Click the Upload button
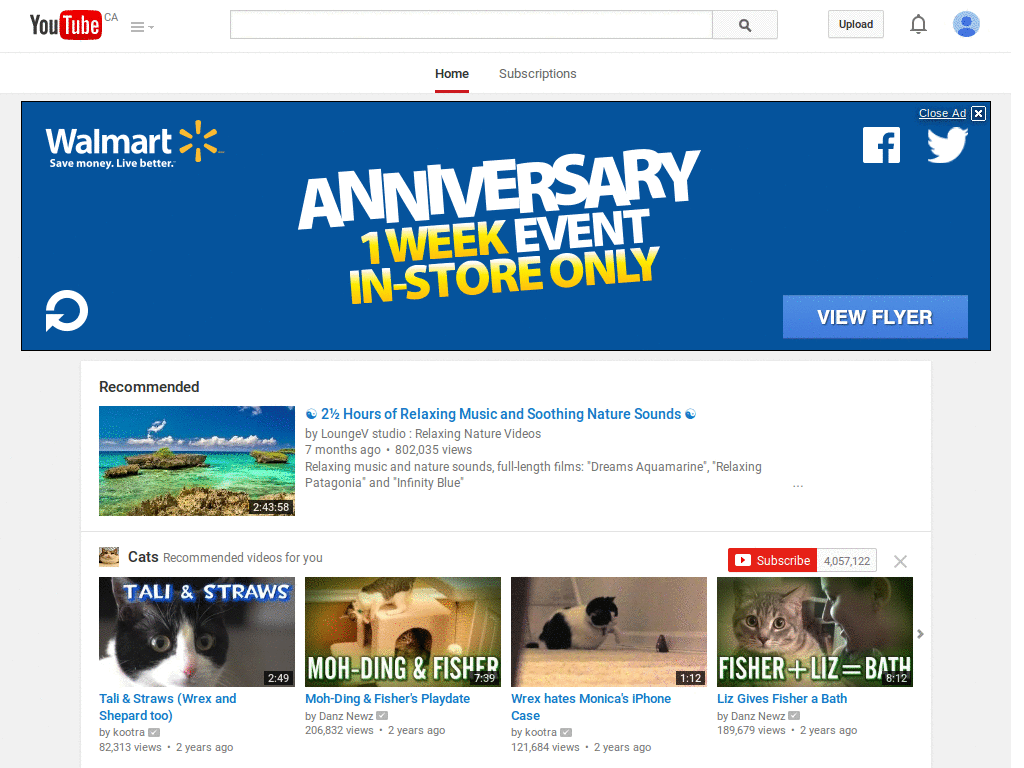 (x=855, y=23)
